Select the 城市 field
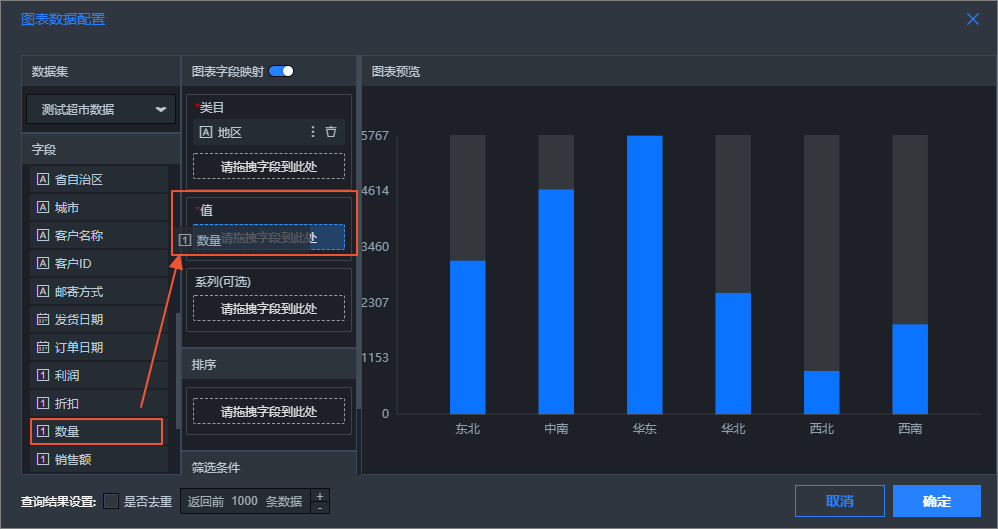The image size is (998, 529). tap(99, 208)
